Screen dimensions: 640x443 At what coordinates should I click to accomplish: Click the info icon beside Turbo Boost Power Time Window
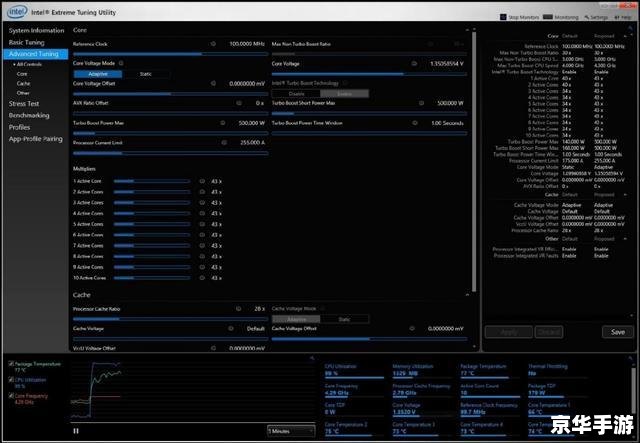click(415, 123)
